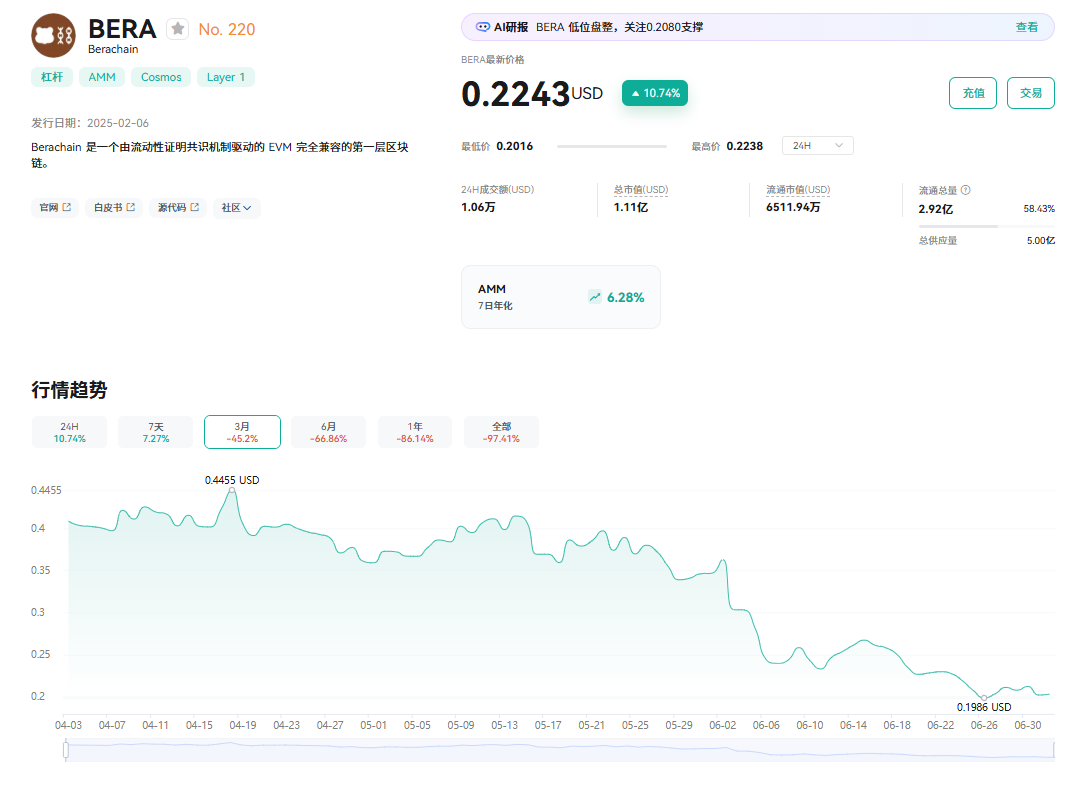This screenshot has width=1082, height=791.
Task: Click the 06-30 date axis label
Action: coord(1027,725)
